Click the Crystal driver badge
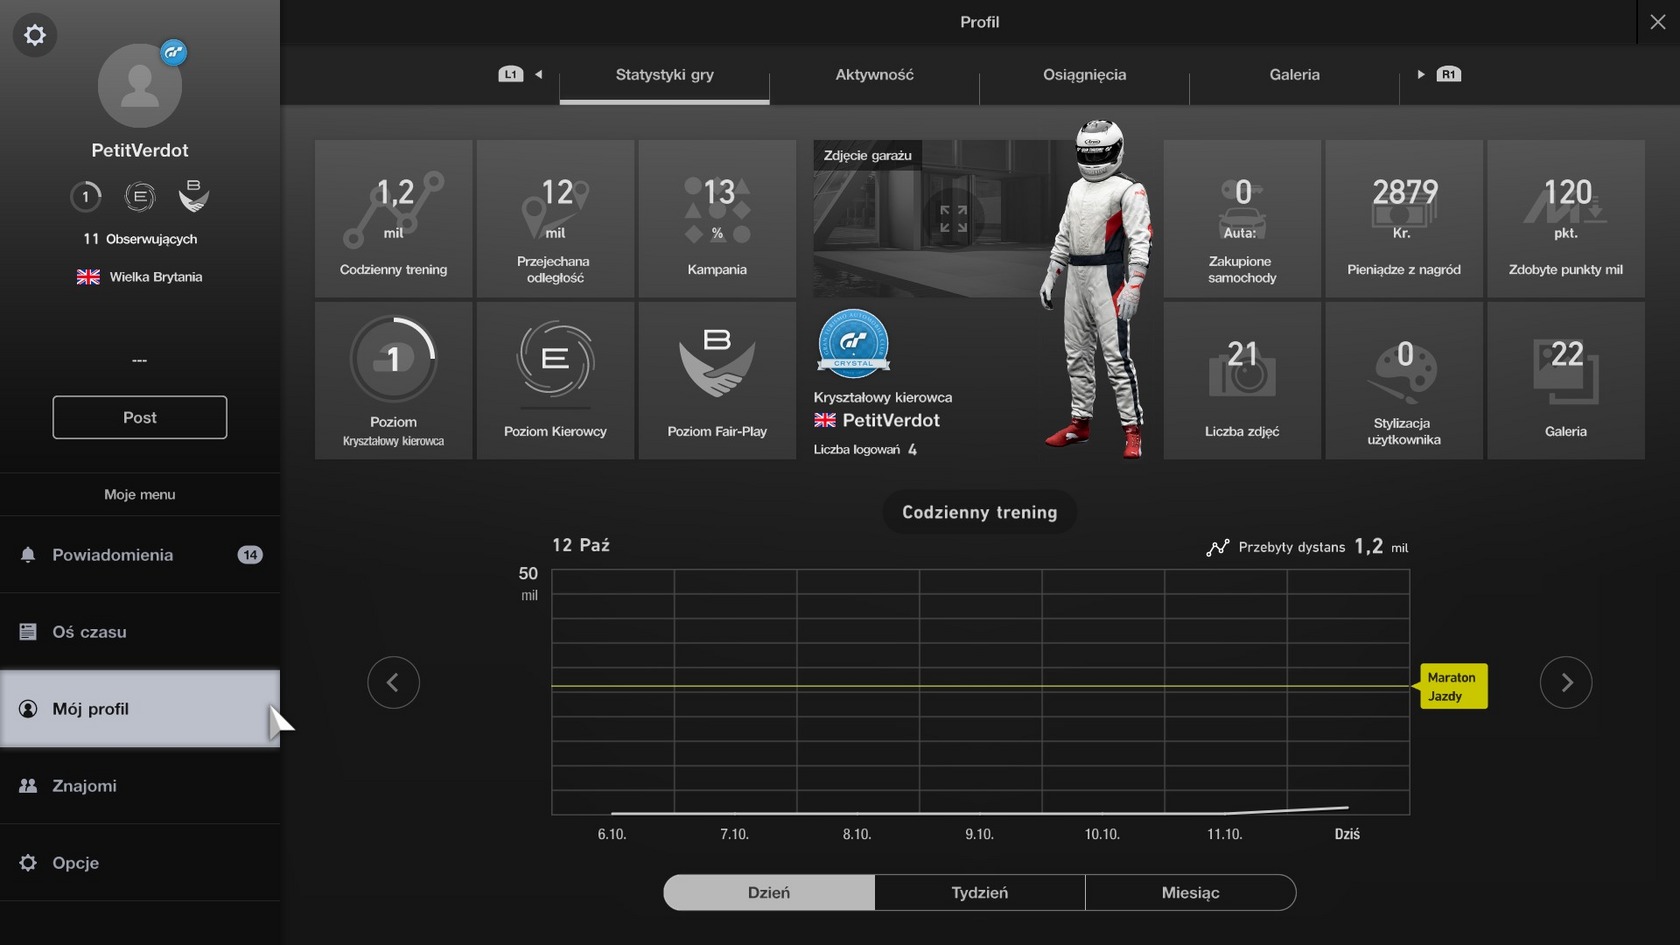The width and height of the screenshot is (1680, 945). click(853, 343)
